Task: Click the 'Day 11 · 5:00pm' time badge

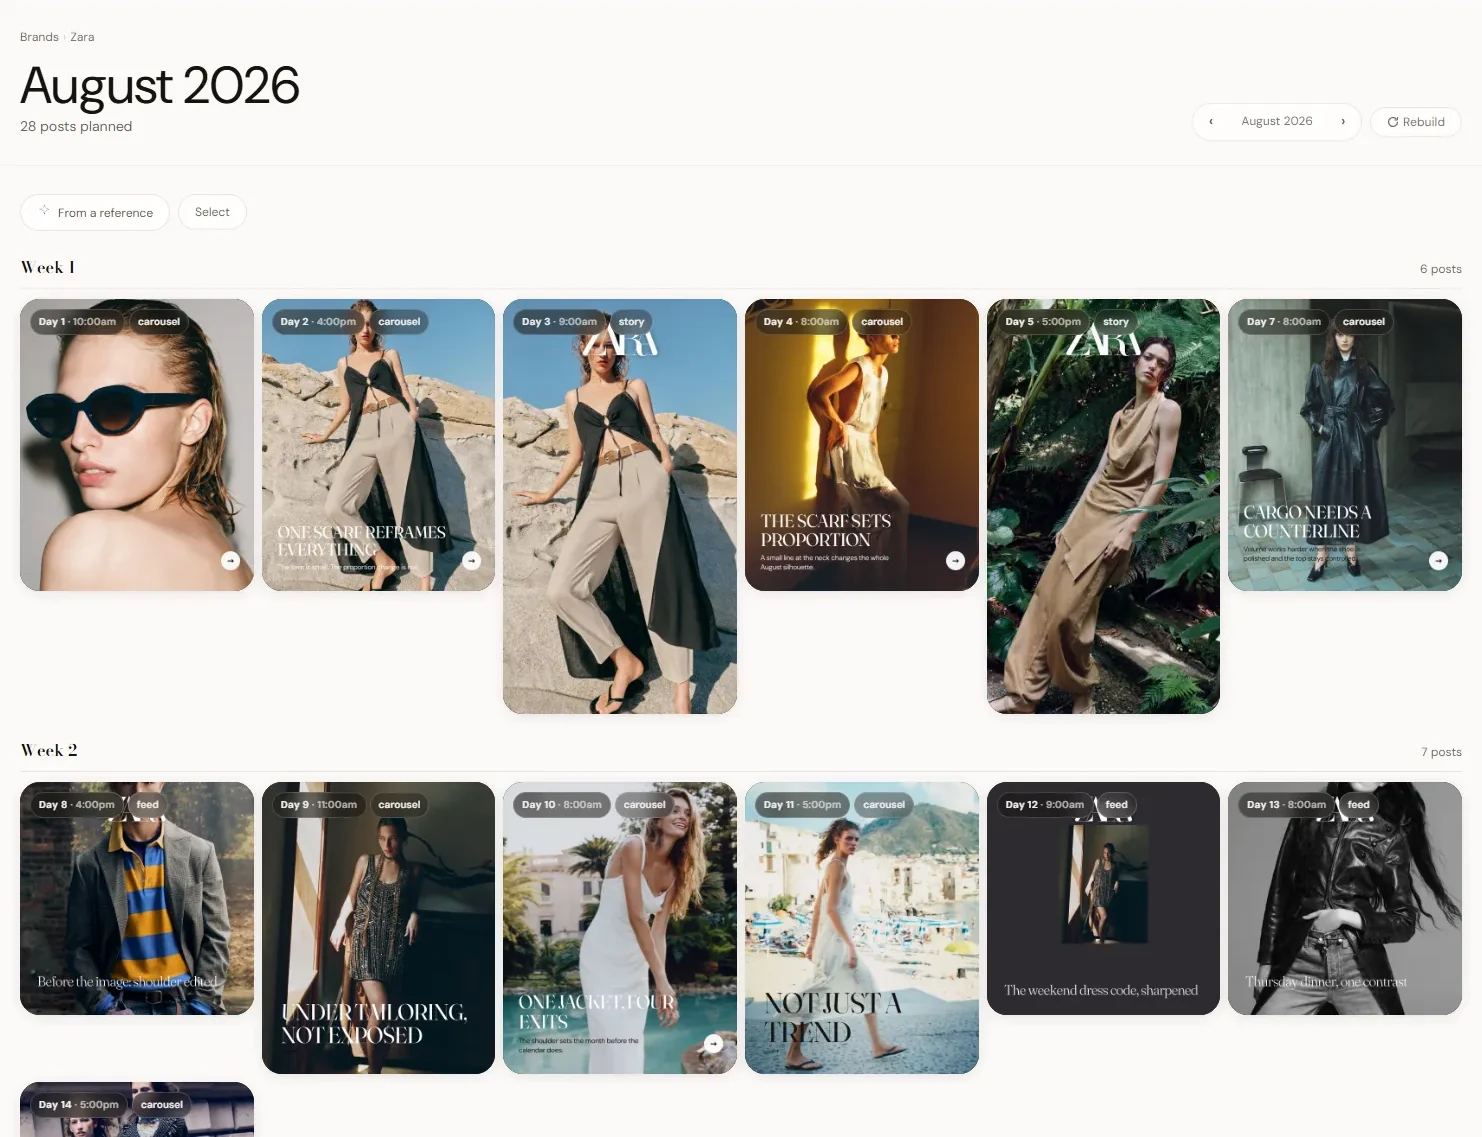Action: pos(802,805)
